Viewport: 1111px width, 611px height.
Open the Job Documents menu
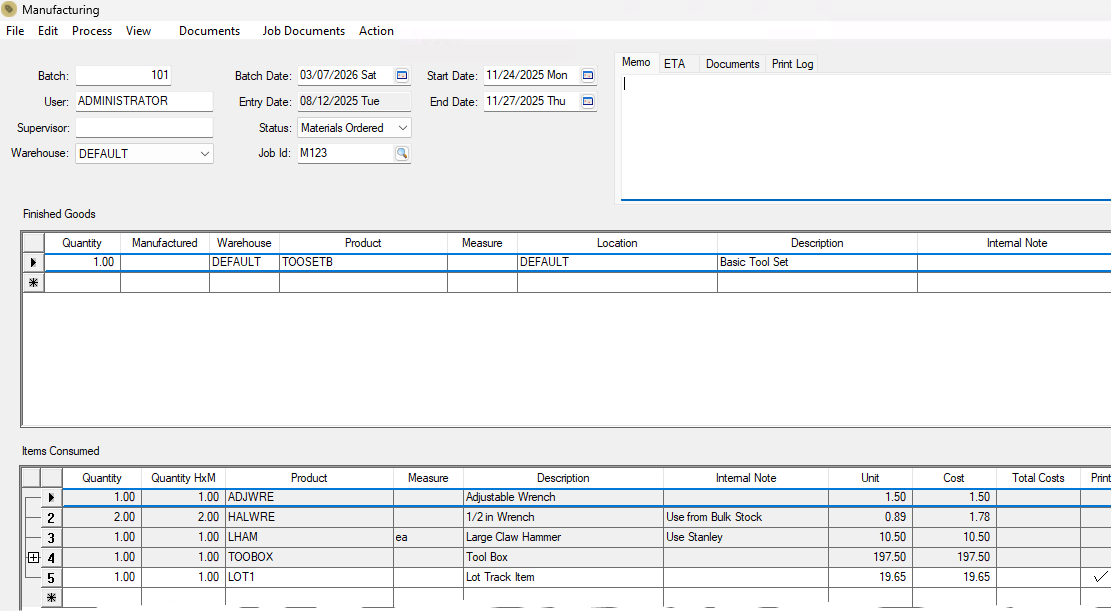tap(303, 31)
